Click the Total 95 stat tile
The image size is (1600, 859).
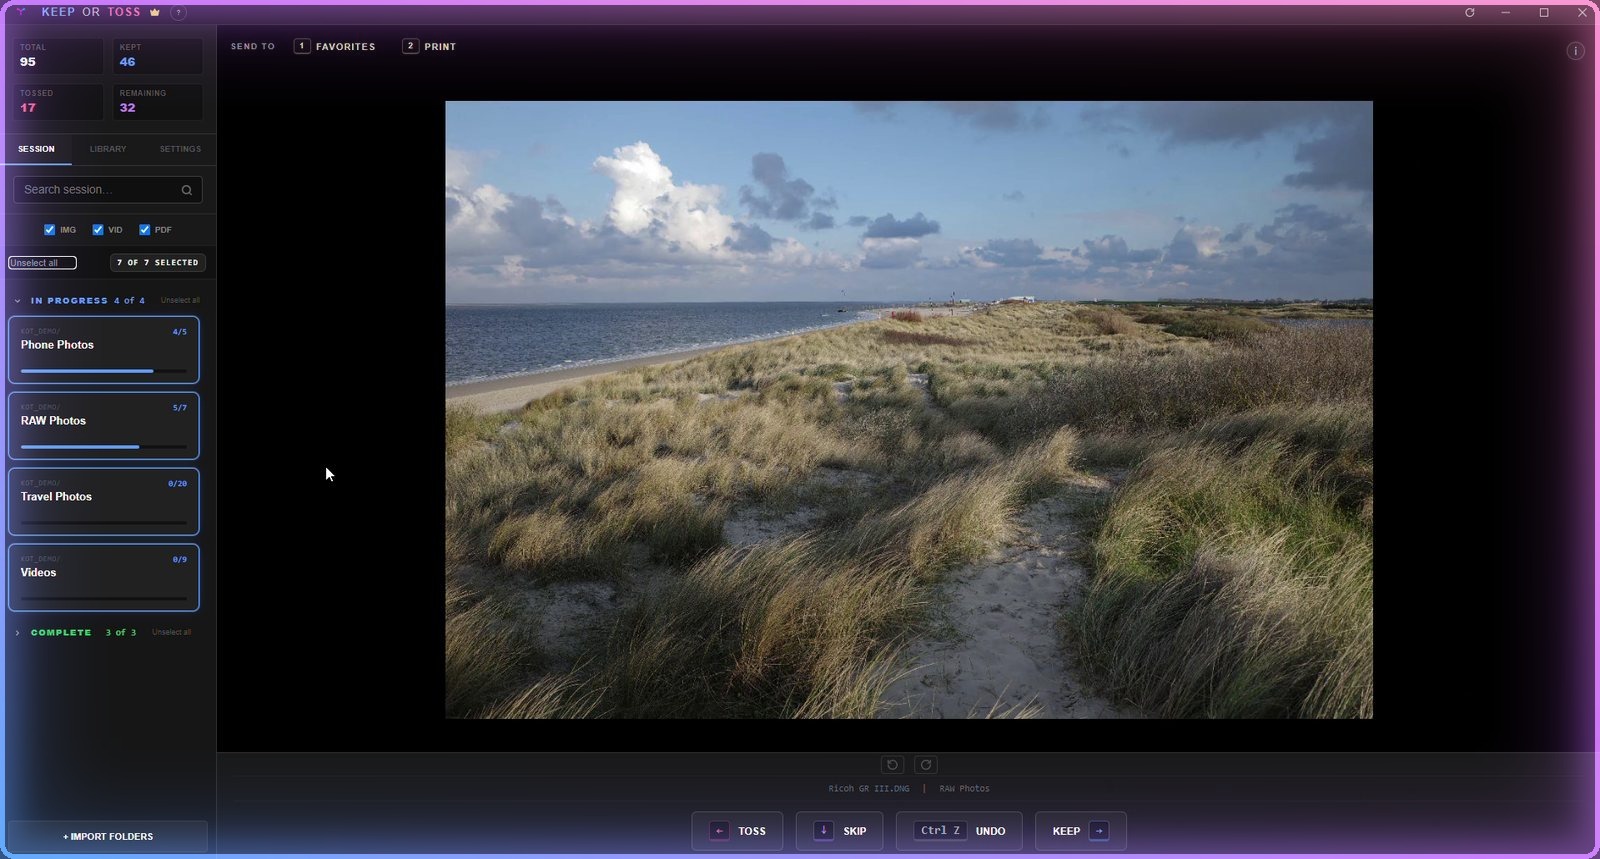coord(58,56)
